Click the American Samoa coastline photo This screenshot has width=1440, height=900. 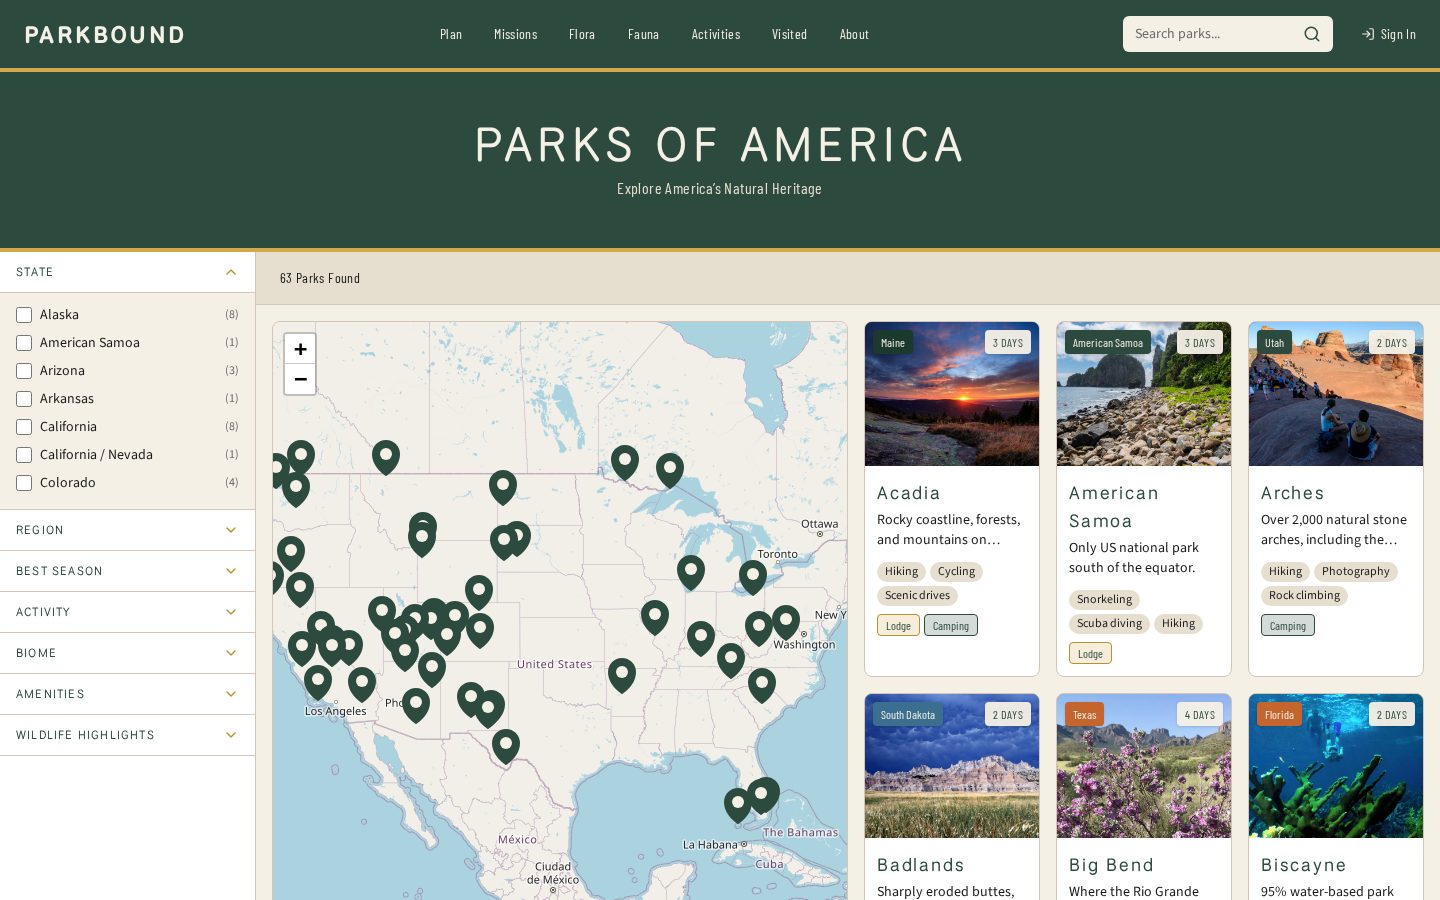click(x=1144, y=394)
